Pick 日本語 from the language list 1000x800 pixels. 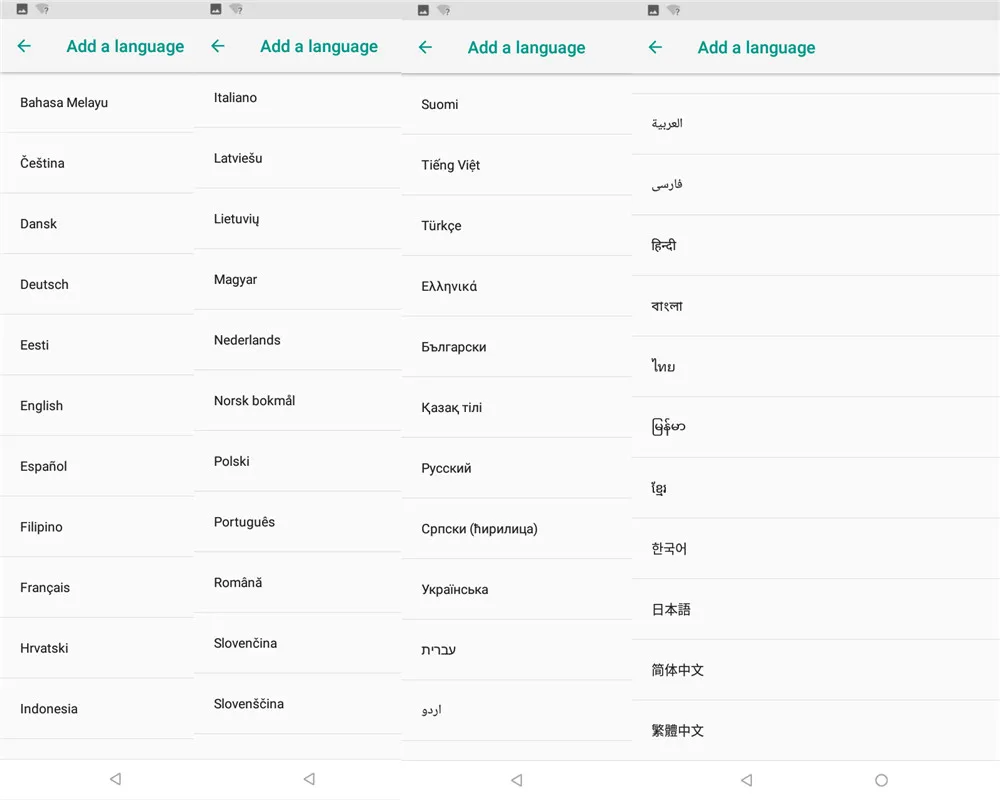click(x=671, y=609)
